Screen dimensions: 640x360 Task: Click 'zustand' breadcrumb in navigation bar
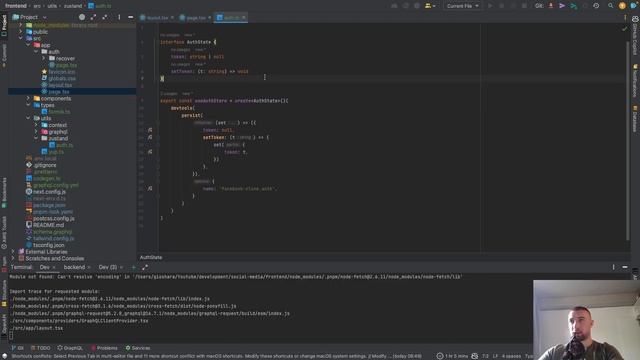point(73,6)
